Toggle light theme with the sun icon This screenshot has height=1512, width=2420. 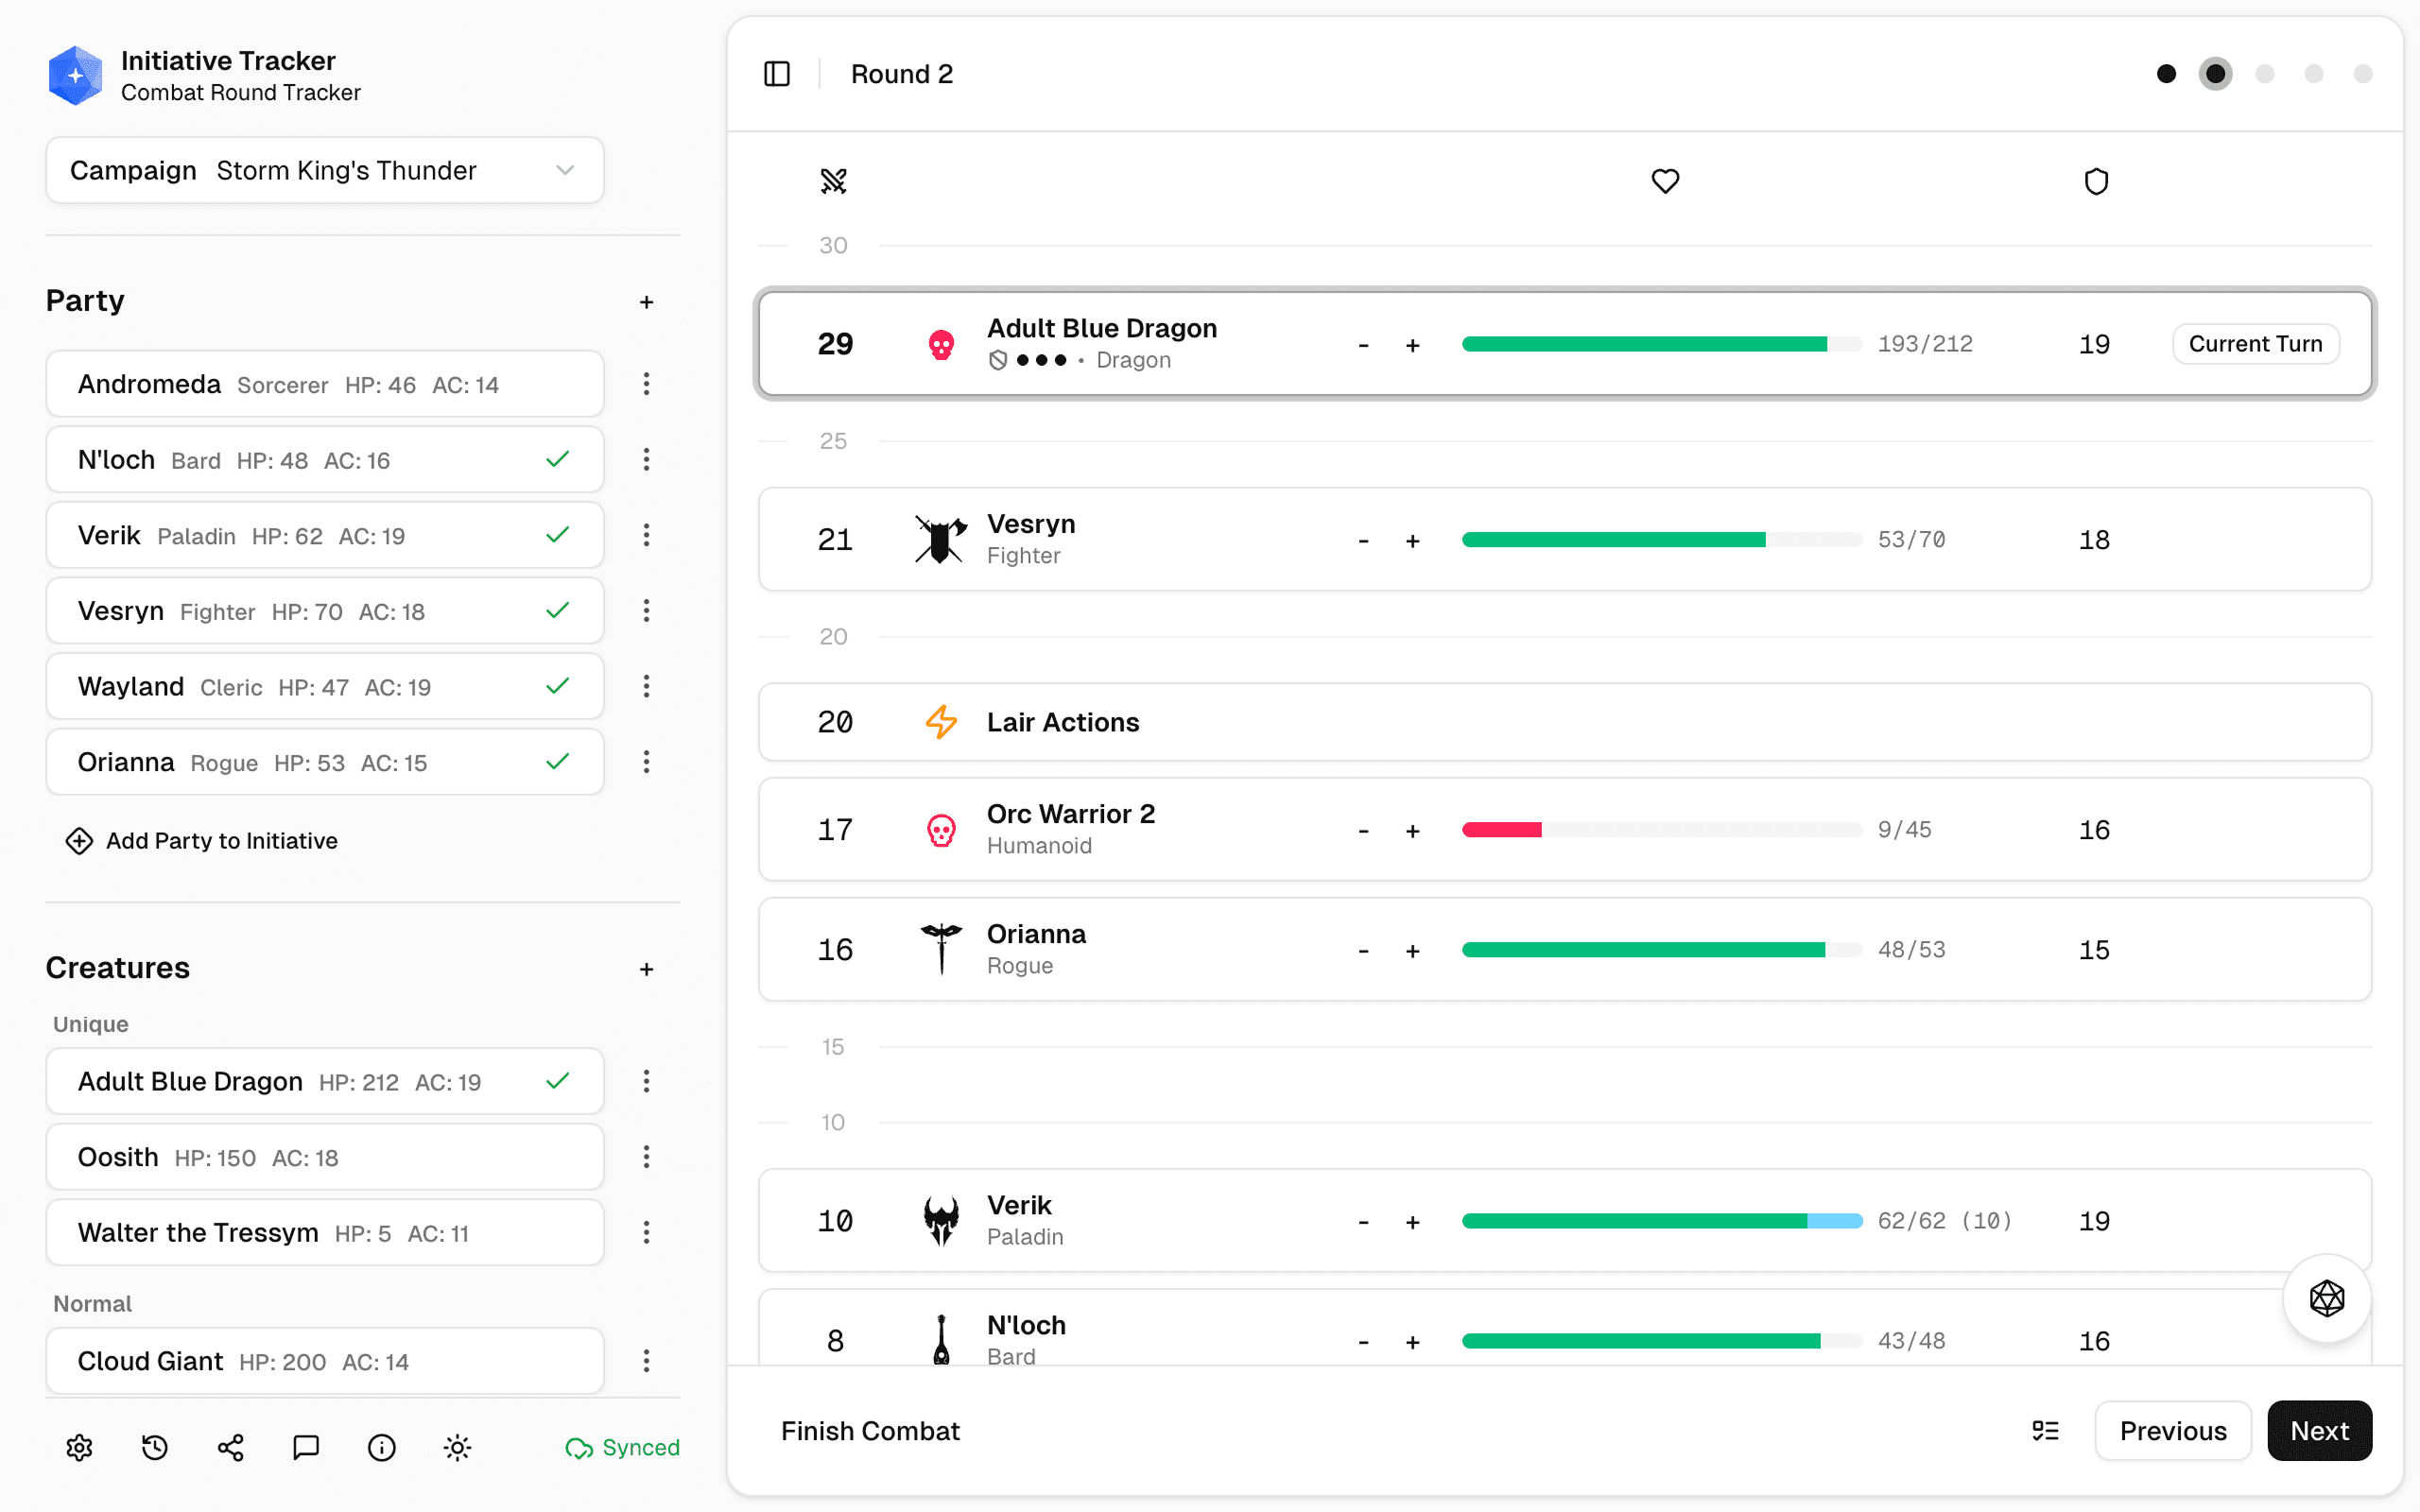(457, 1447)
